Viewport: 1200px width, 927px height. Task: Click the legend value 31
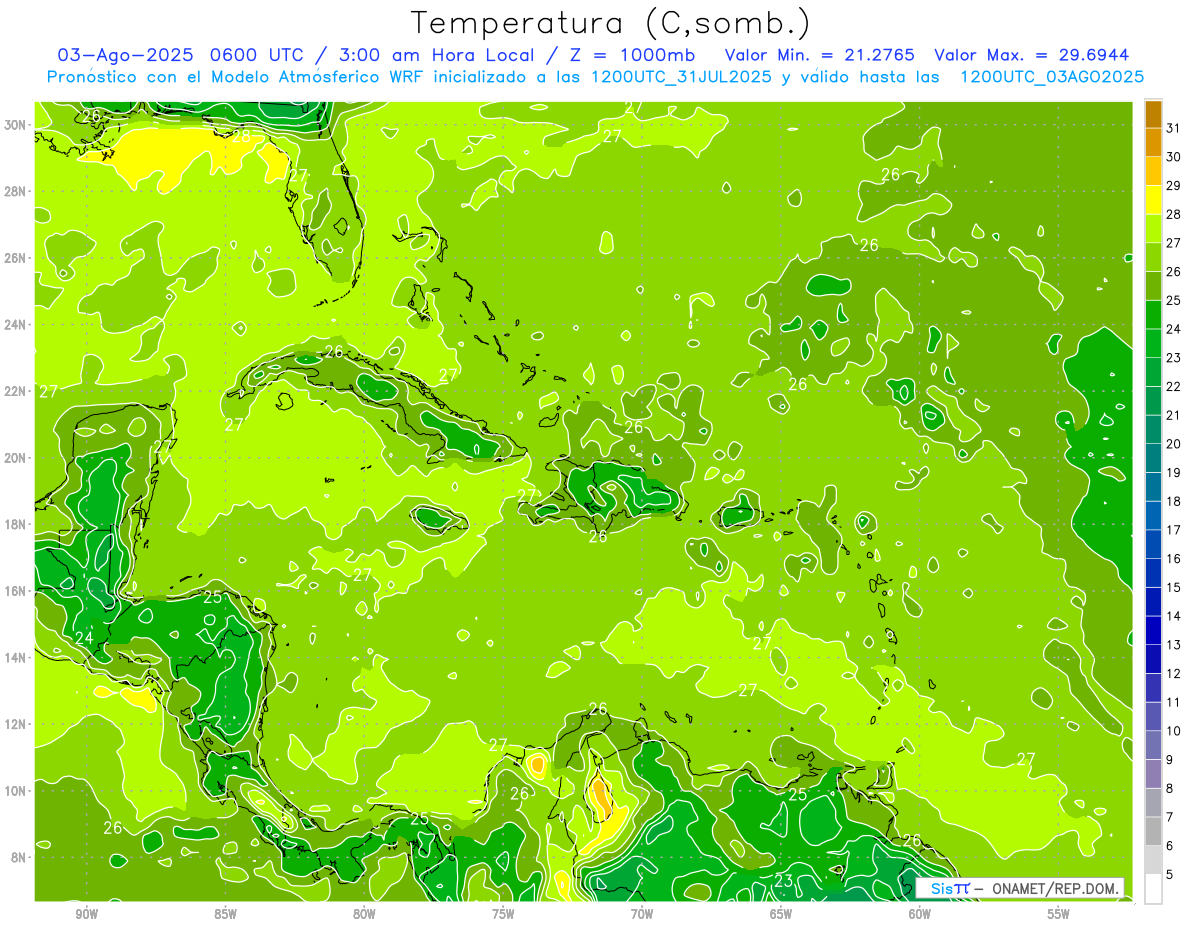[x=1174, y=127]
